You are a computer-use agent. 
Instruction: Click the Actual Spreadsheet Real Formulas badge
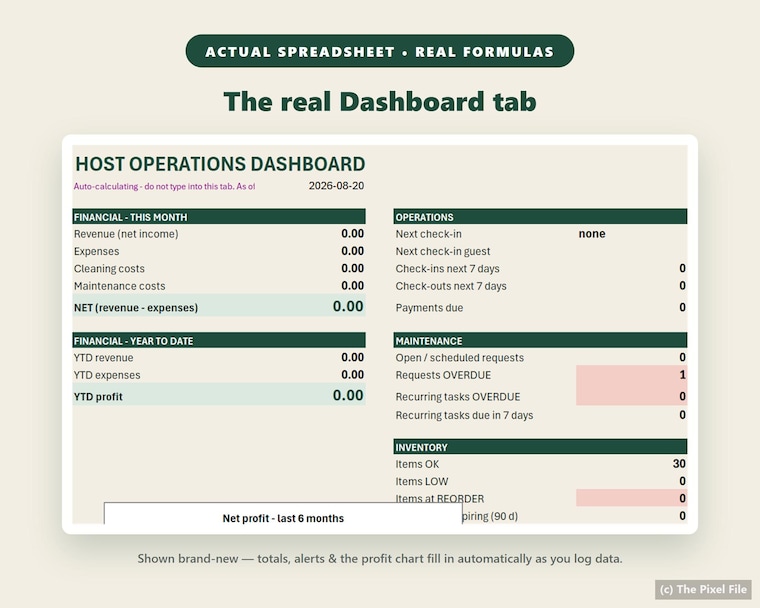coord(380,51)
